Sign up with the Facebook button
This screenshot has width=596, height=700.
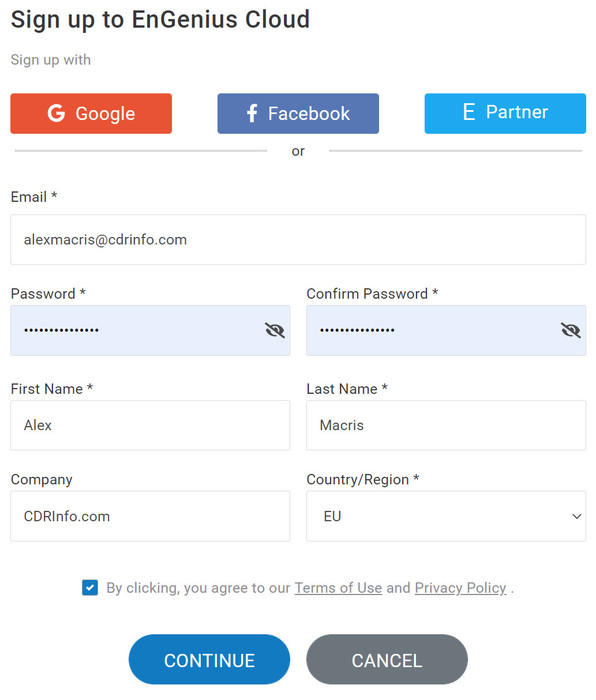pyautogui.click(x=298, y=113)
